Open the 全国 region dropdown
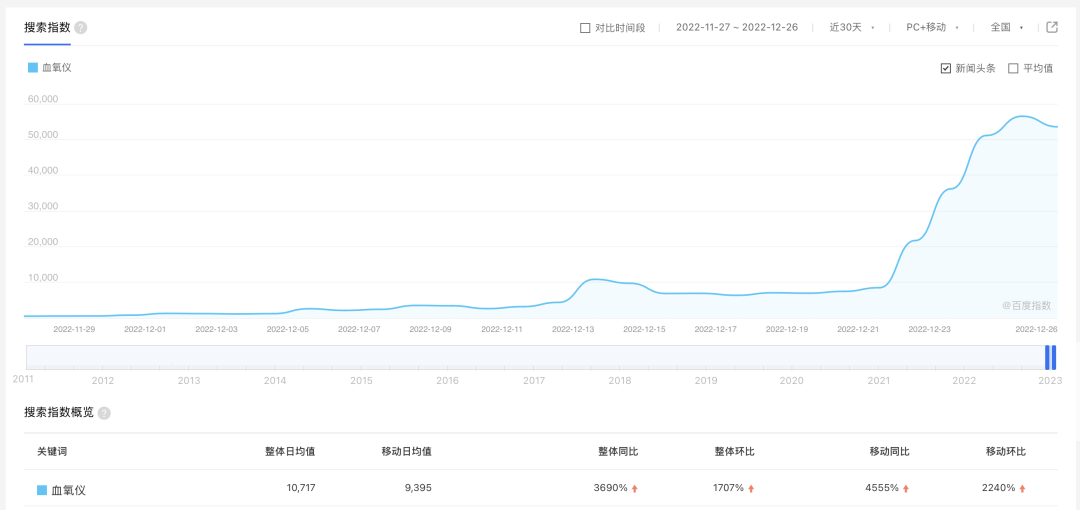 pos(1007,28)
